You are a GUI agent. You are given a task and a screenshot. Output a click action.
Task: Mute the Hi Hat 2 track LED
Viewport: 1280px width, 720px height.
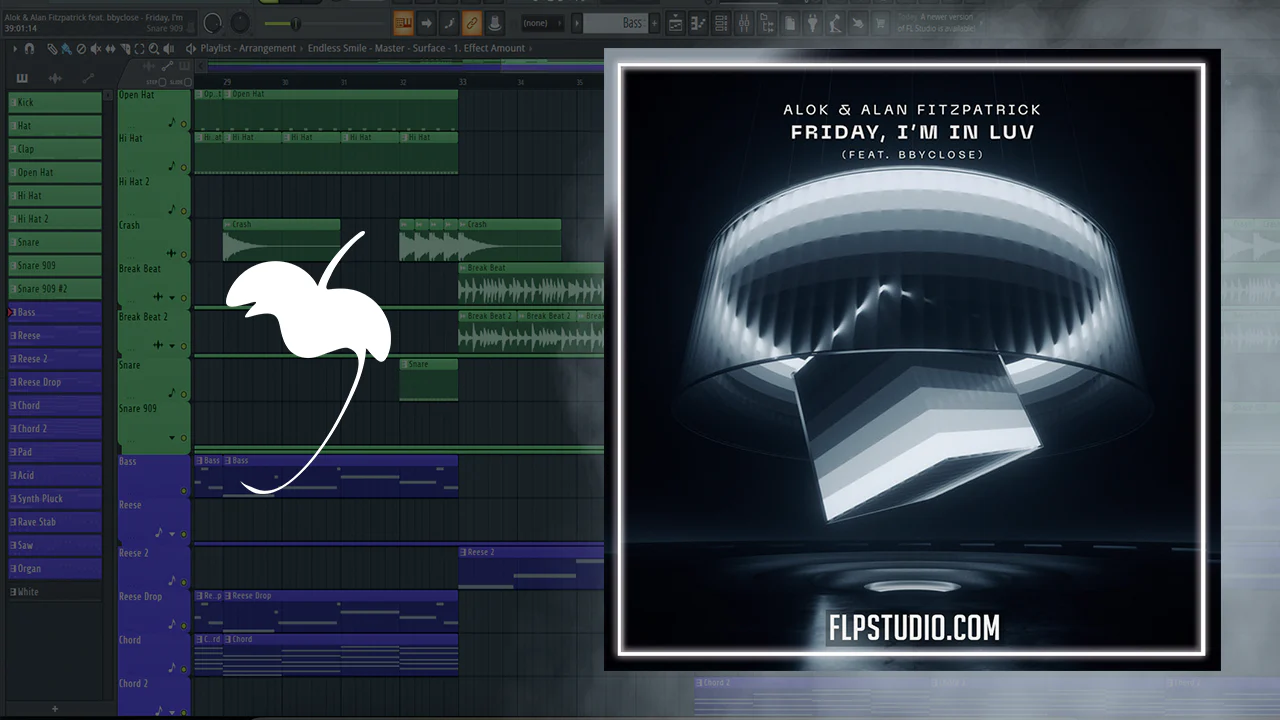[183, 211]
